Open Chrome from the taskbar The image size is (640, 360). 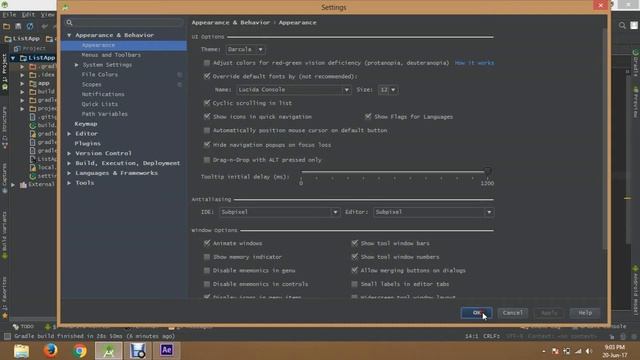[x=80, y=351]
